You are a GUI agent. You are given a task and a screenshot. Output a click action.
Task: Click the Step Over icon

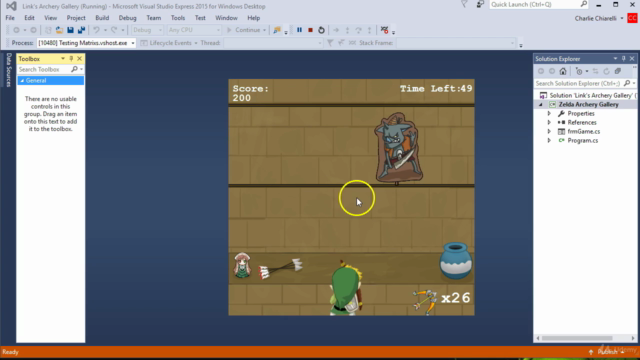[x=358, y=30]
